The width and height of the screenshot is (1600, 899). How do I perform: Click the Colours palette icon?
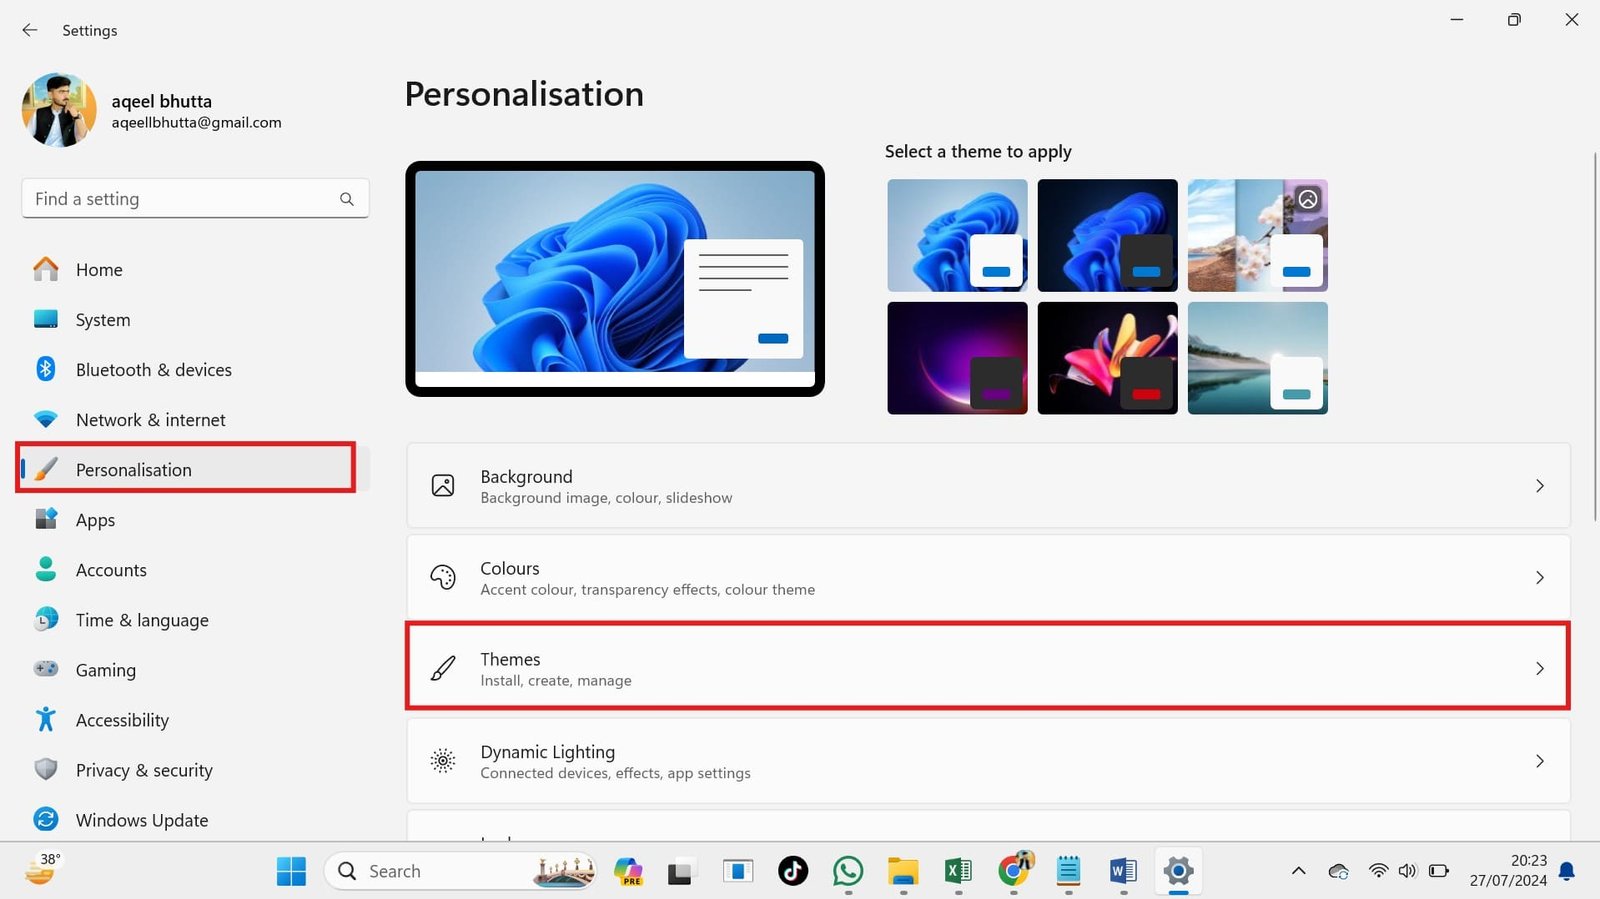click(443, 578)
